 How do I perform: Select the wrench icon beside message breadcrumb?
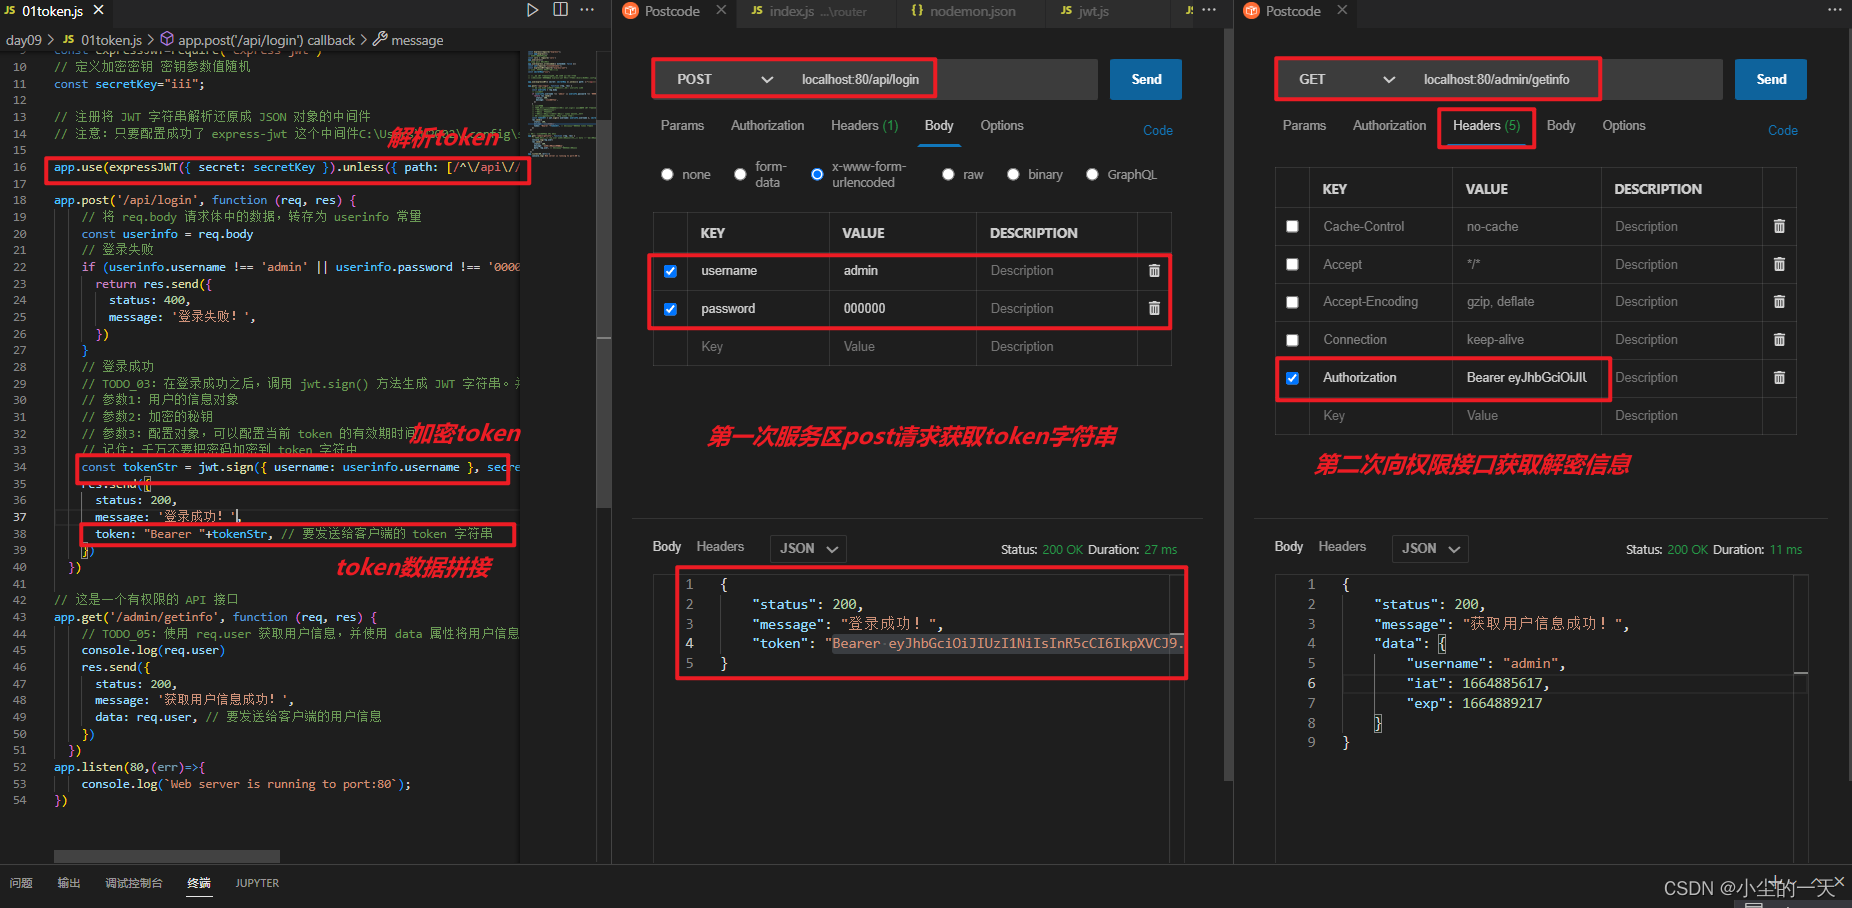pyautogui.click(x=378, y=40)
